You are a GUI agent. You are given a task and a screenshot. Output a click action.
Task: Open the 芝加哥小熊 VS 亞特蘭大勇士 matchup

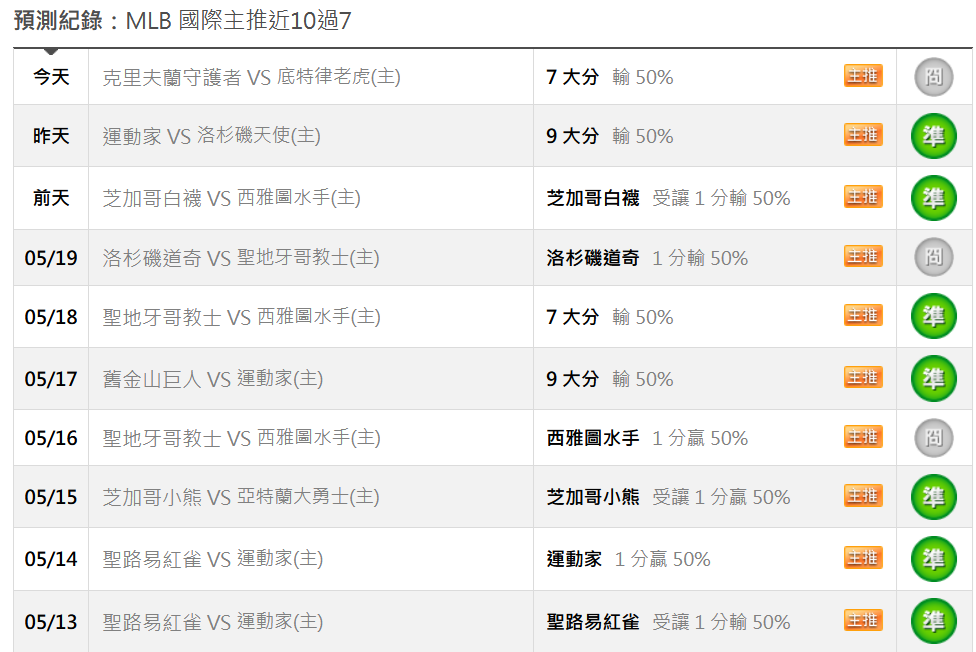point(241,497)
